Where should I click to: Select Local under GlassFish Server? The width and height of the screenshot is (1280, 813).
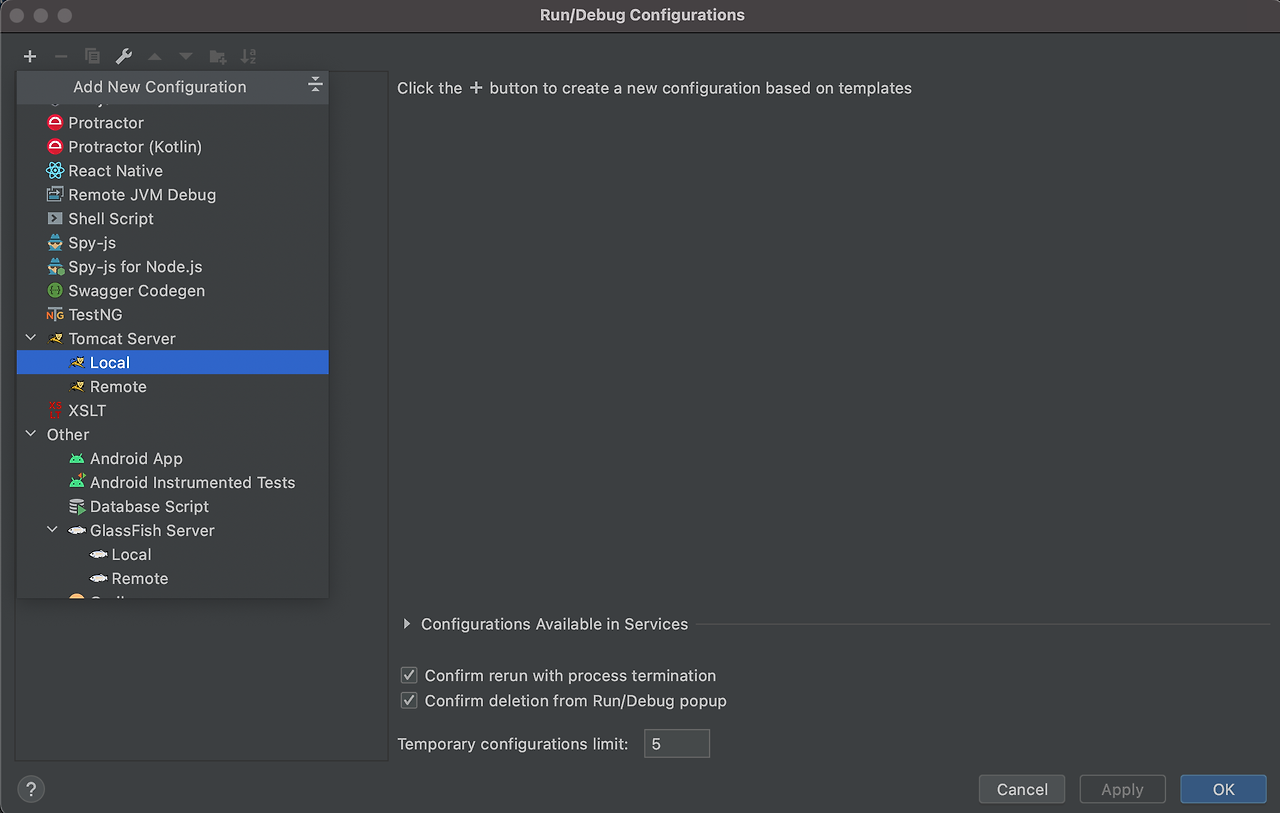coord(173,554)
